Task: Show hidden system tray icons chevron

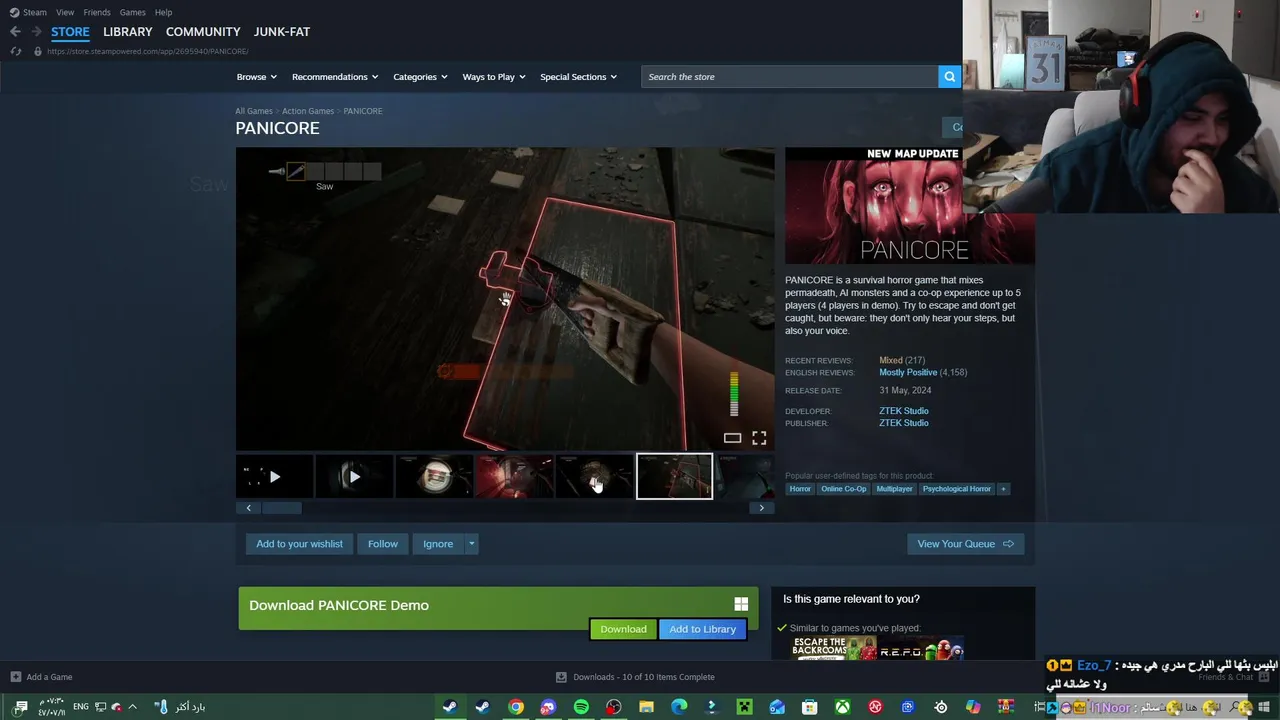Action: coord(132,707)
